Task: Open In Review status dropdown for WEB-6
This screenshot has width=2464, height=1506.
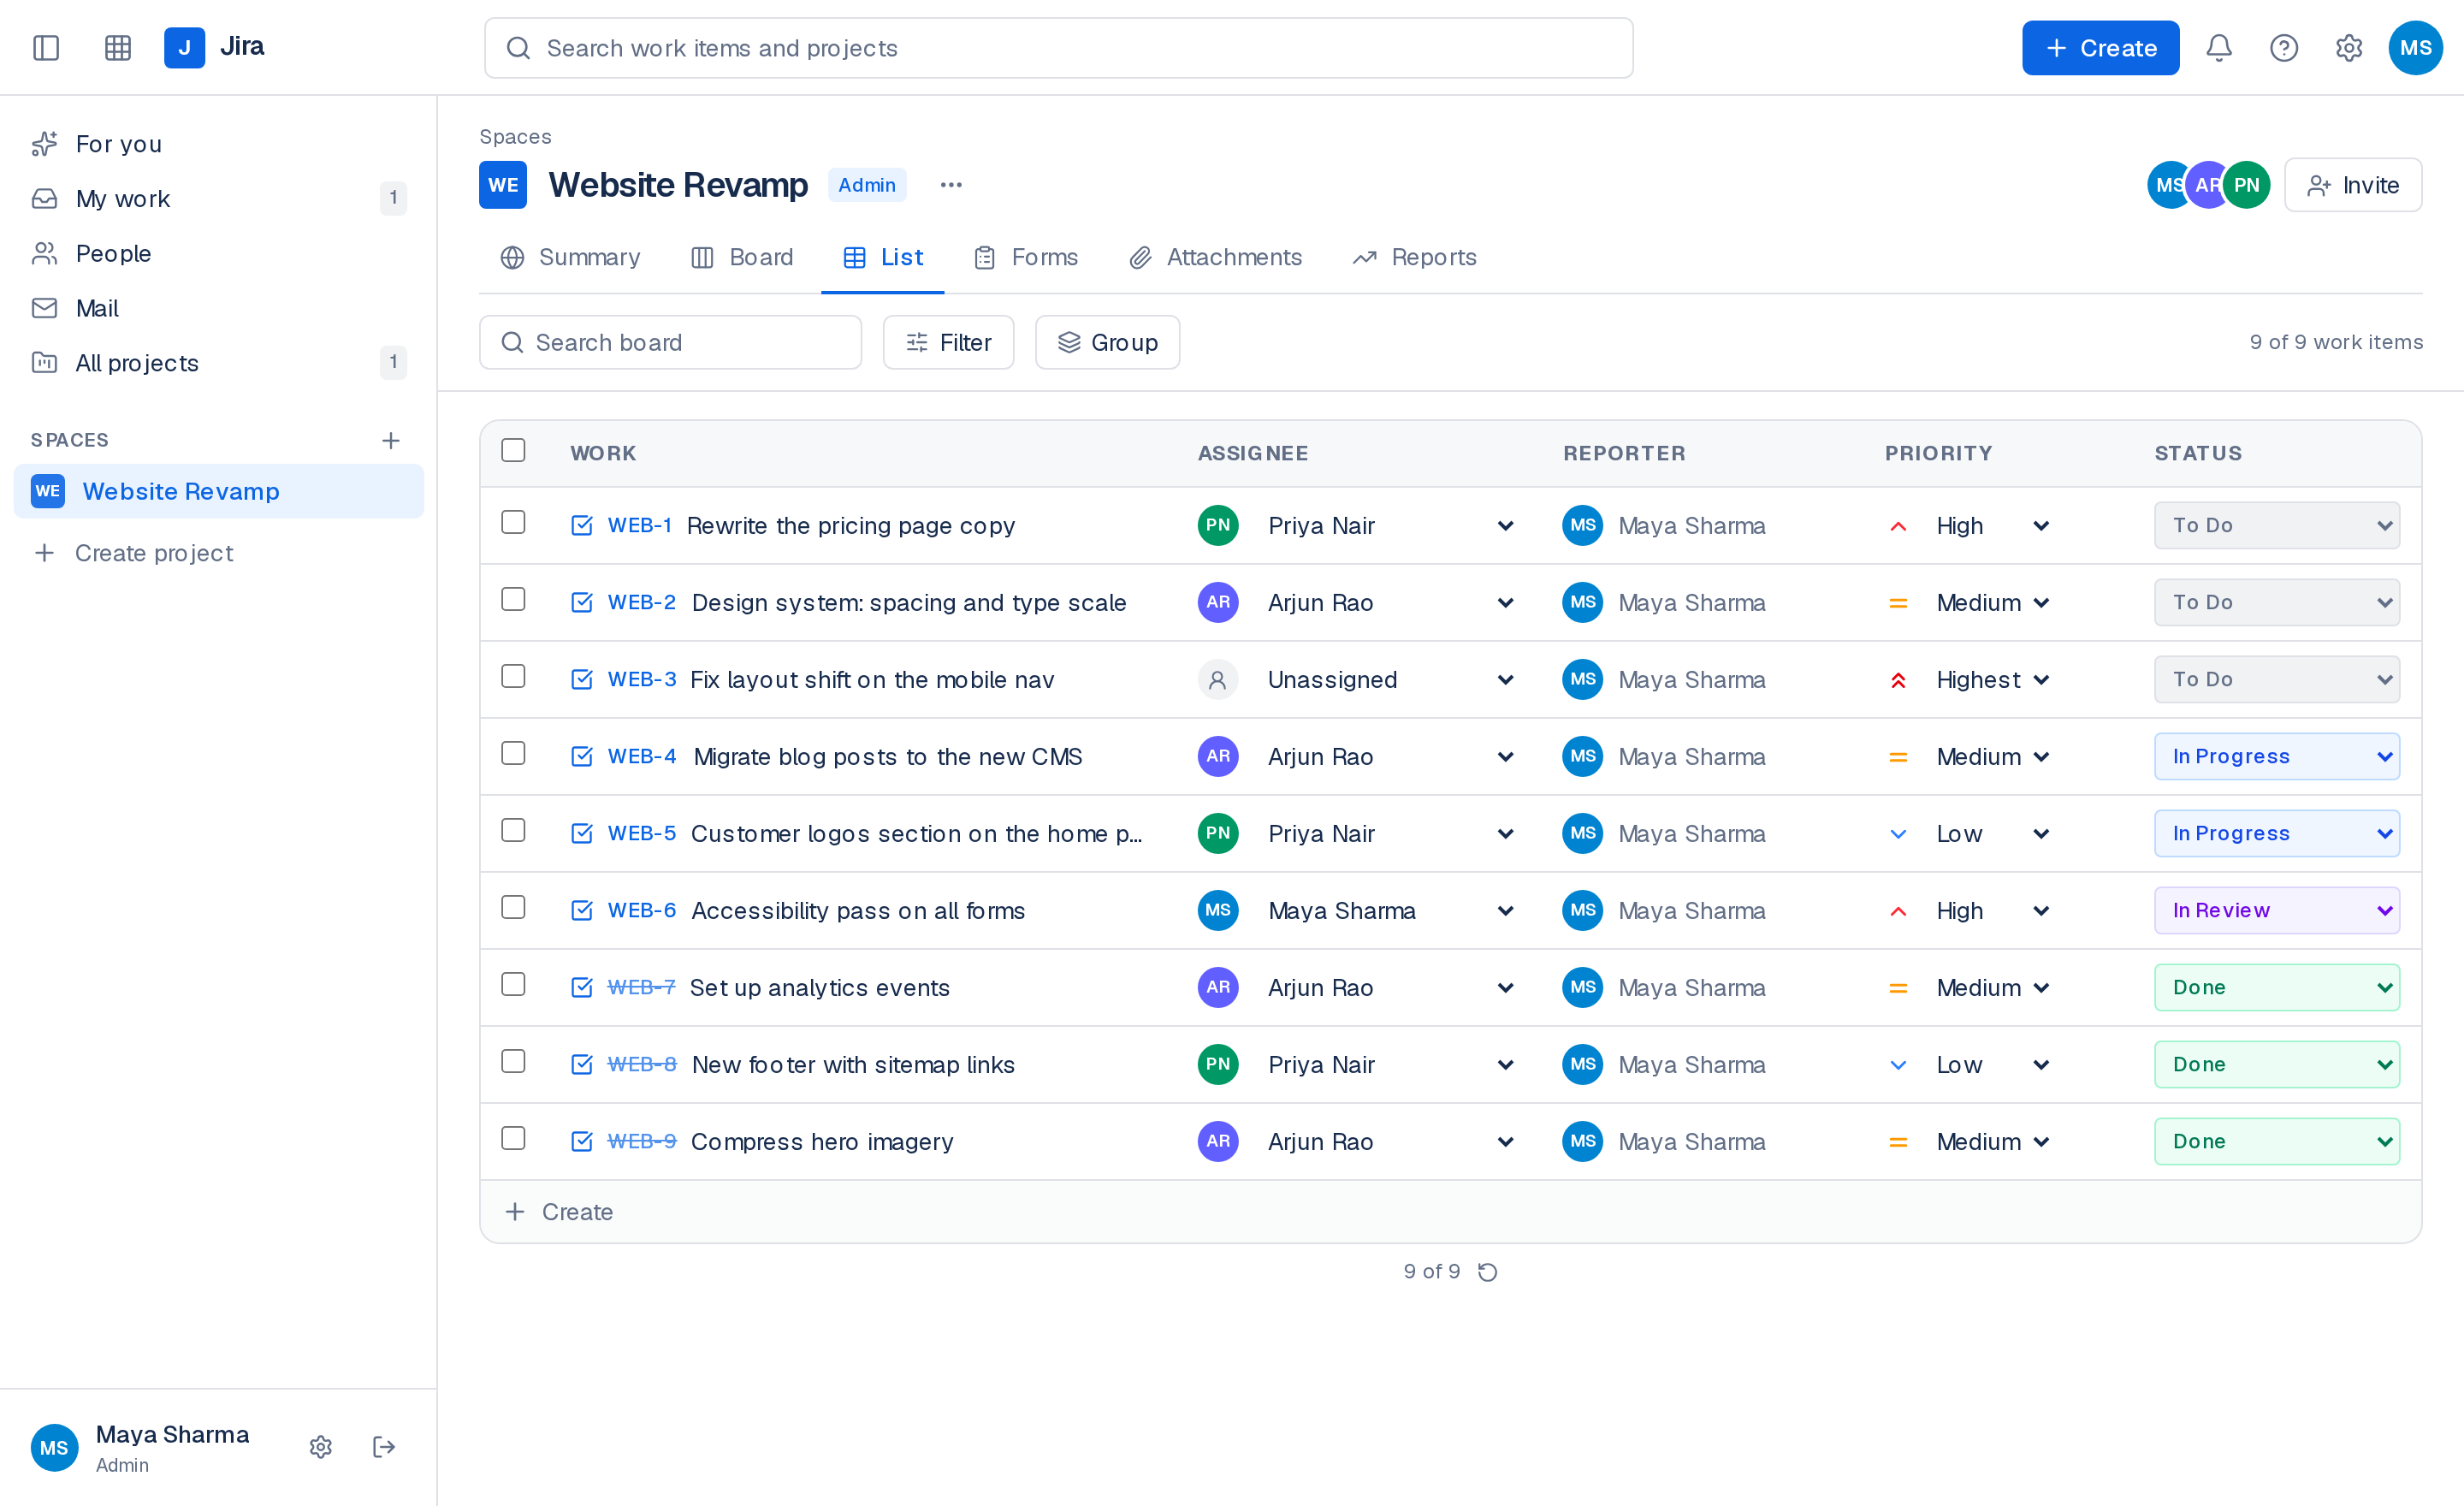Action: click(x=2277, y=911)
